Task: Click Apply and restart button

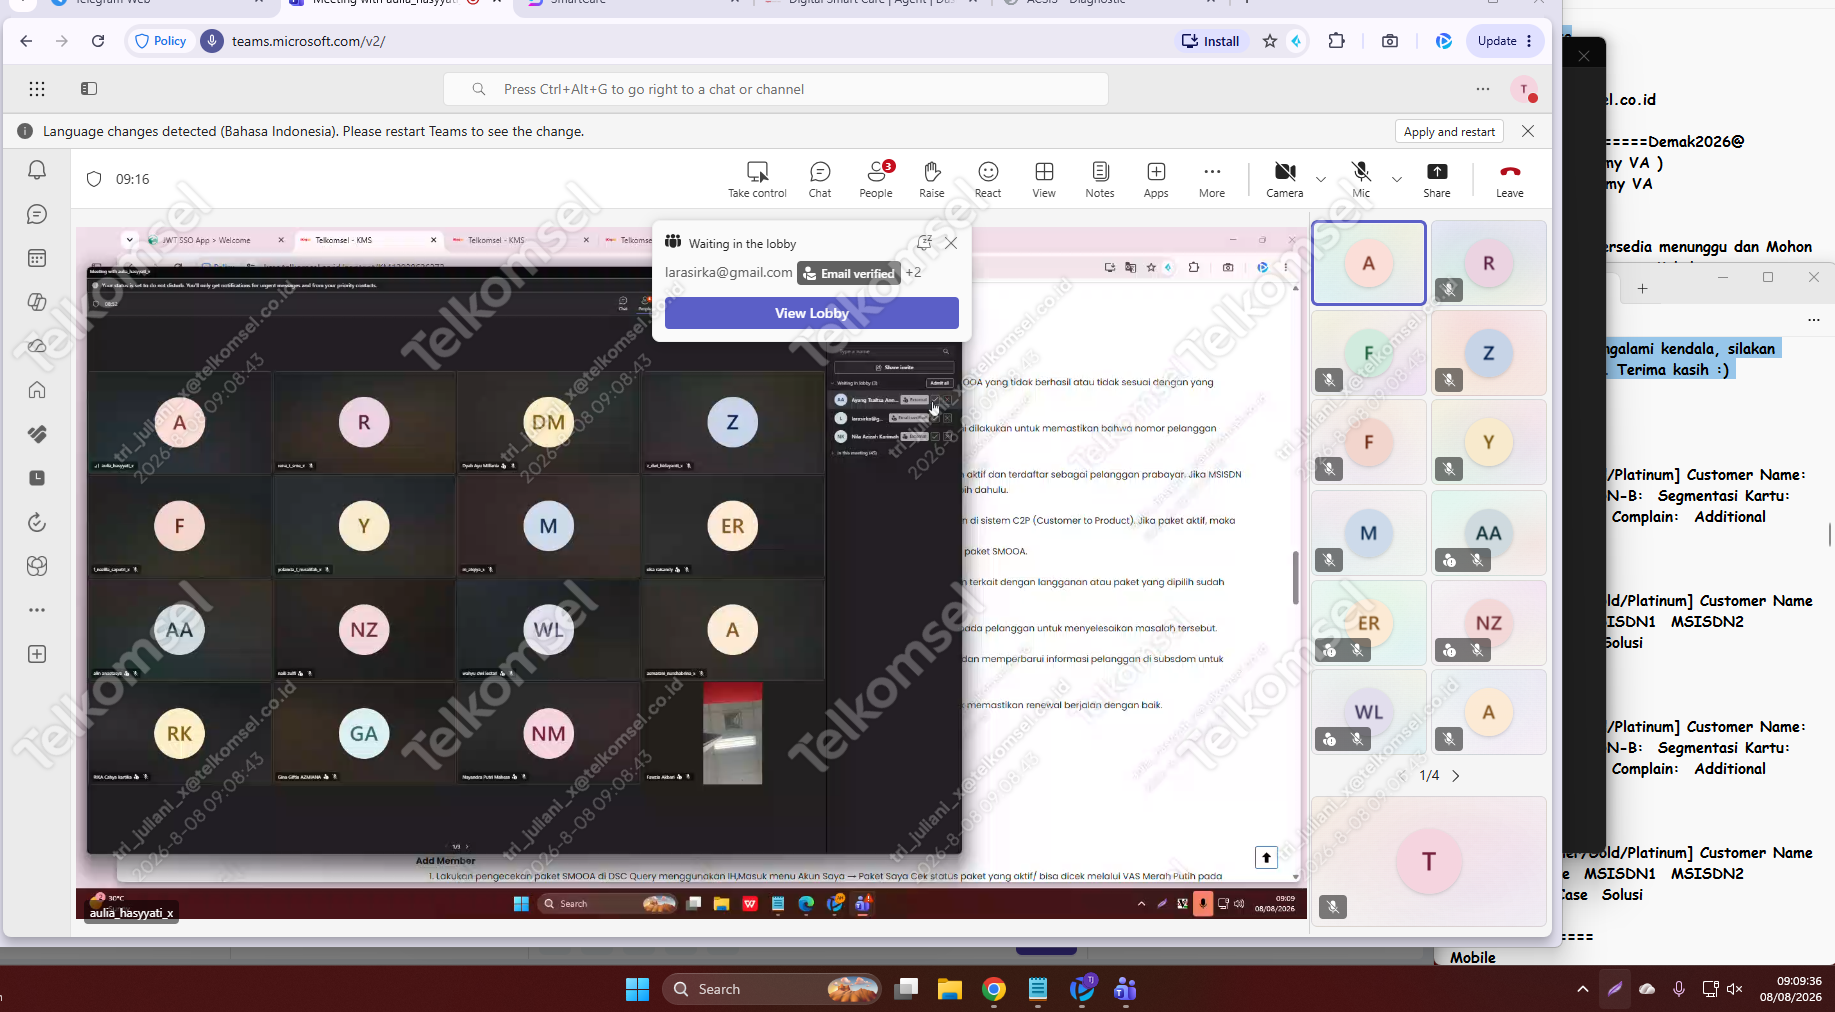Action: tap(1449, 131)
